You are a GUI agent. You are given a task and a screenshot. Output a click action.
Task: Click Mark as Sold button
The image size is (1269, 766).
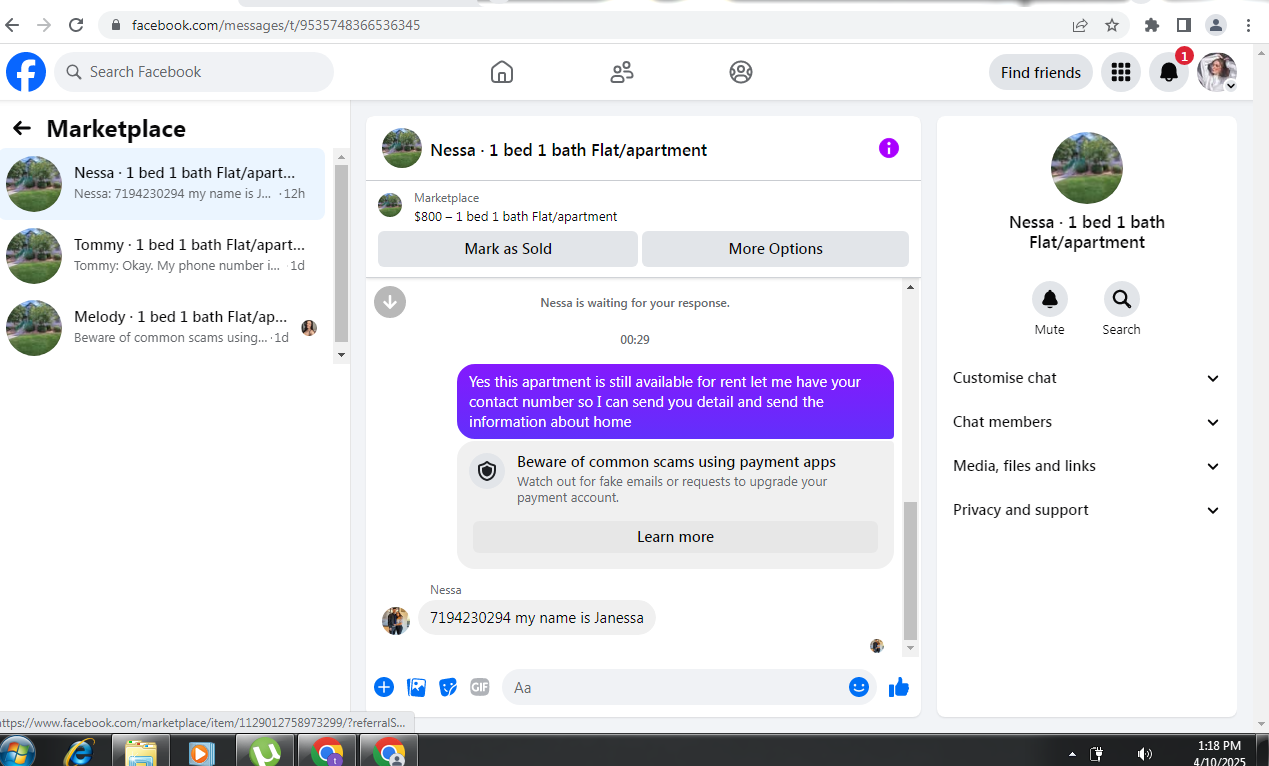tap(508, 249)
